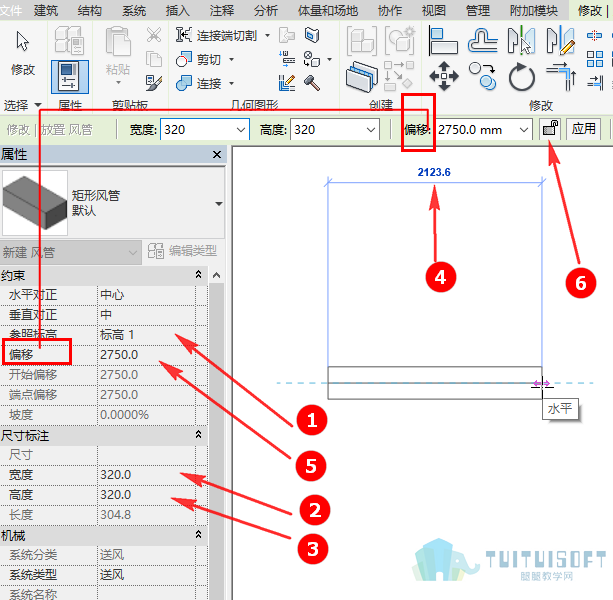Click the 连接 join geometry tool
The width and height of the screenshot is (613, 600).
(x=198, y=83)
